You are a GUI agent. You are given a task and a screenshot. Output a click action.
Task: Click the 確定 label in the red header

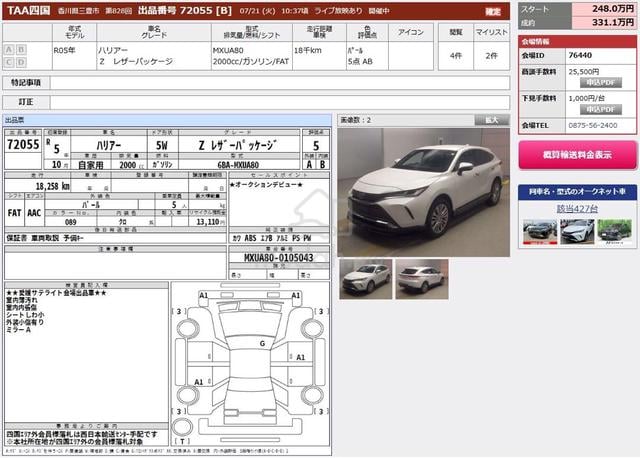[x=493, y=11]
